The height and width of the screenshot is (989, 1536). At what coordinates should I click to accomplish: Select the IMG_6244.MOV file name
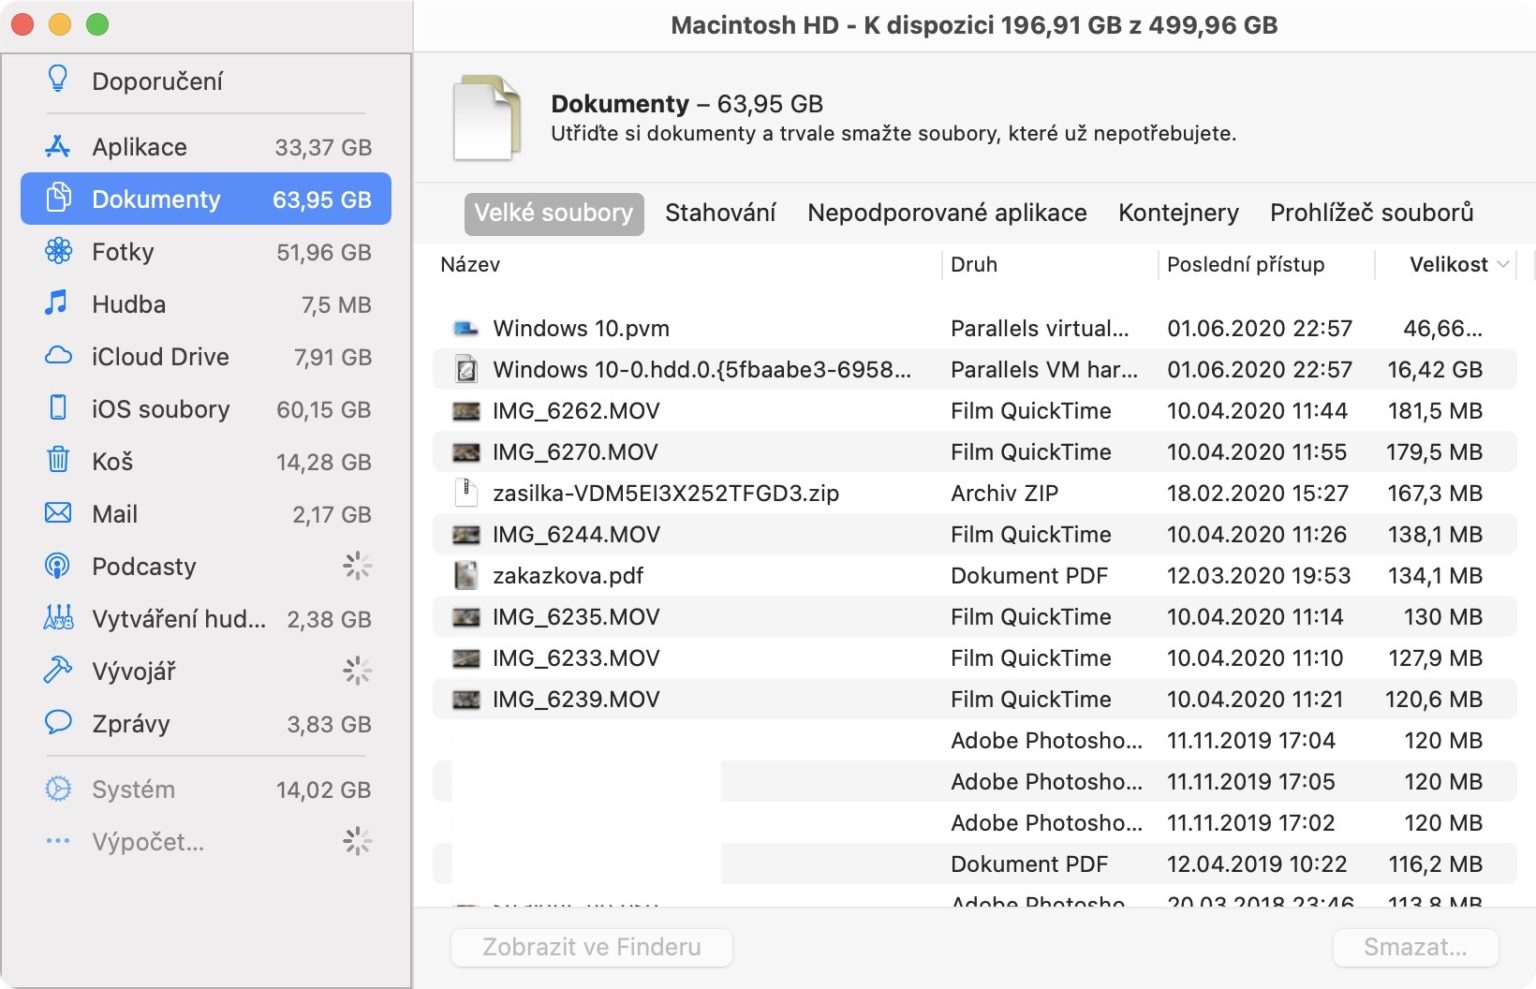click(x=576, y=534)
